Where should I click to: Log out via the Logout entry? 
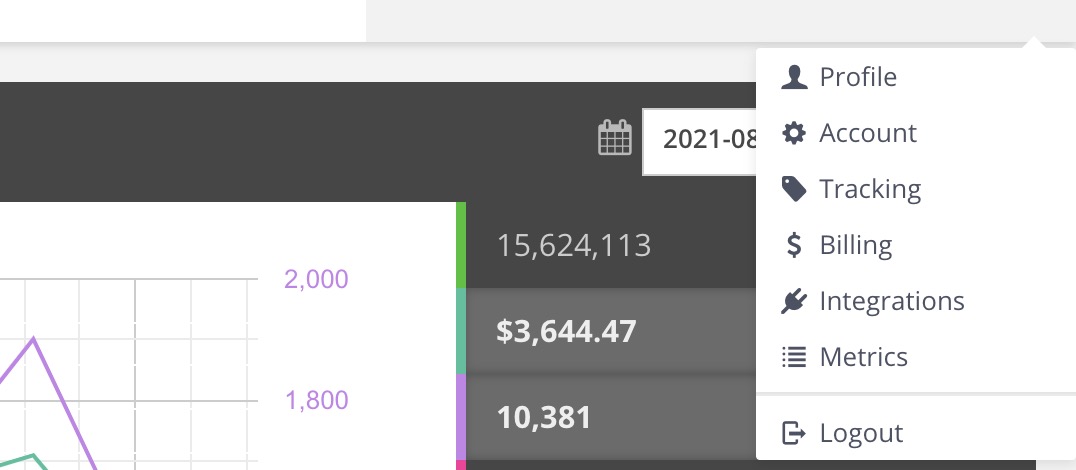click(916, 433)
